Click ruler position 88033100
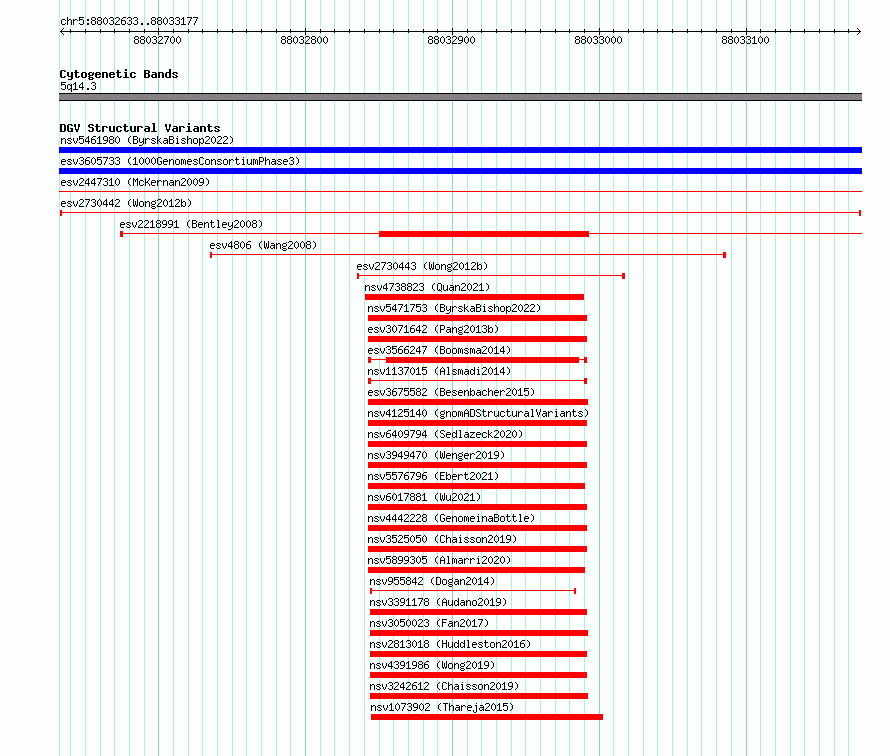The image size is (890, 756). pyautogui.click(x=745, y=40)
